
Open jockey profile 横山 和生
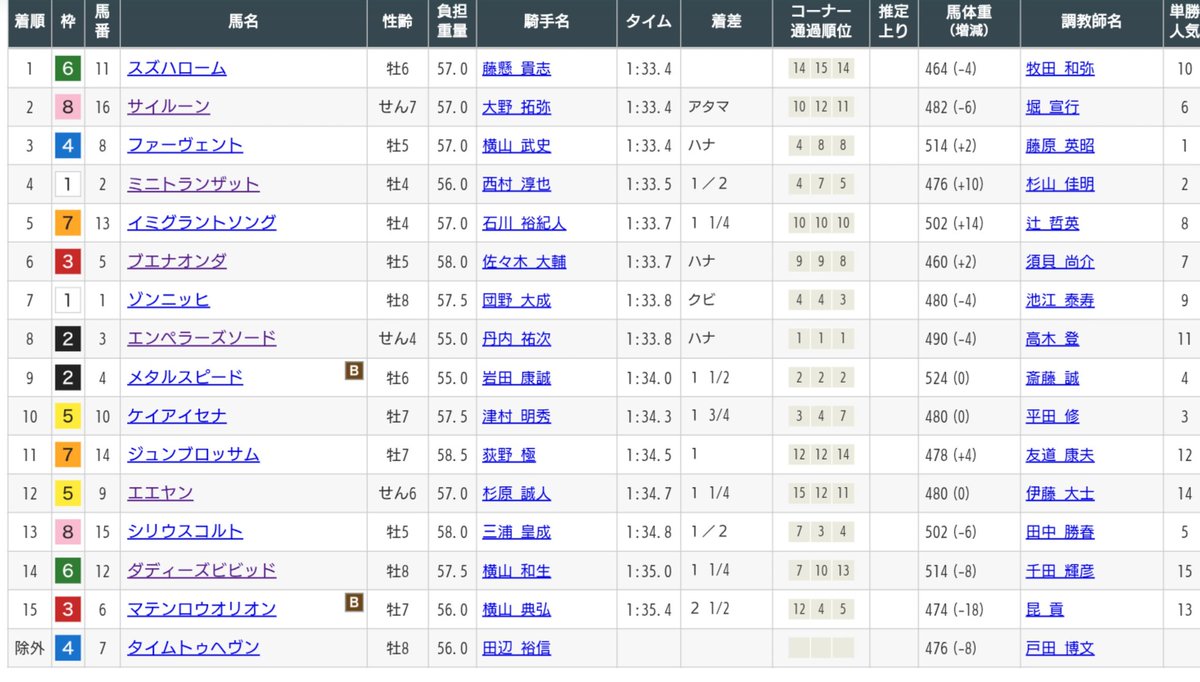[516, 572]
